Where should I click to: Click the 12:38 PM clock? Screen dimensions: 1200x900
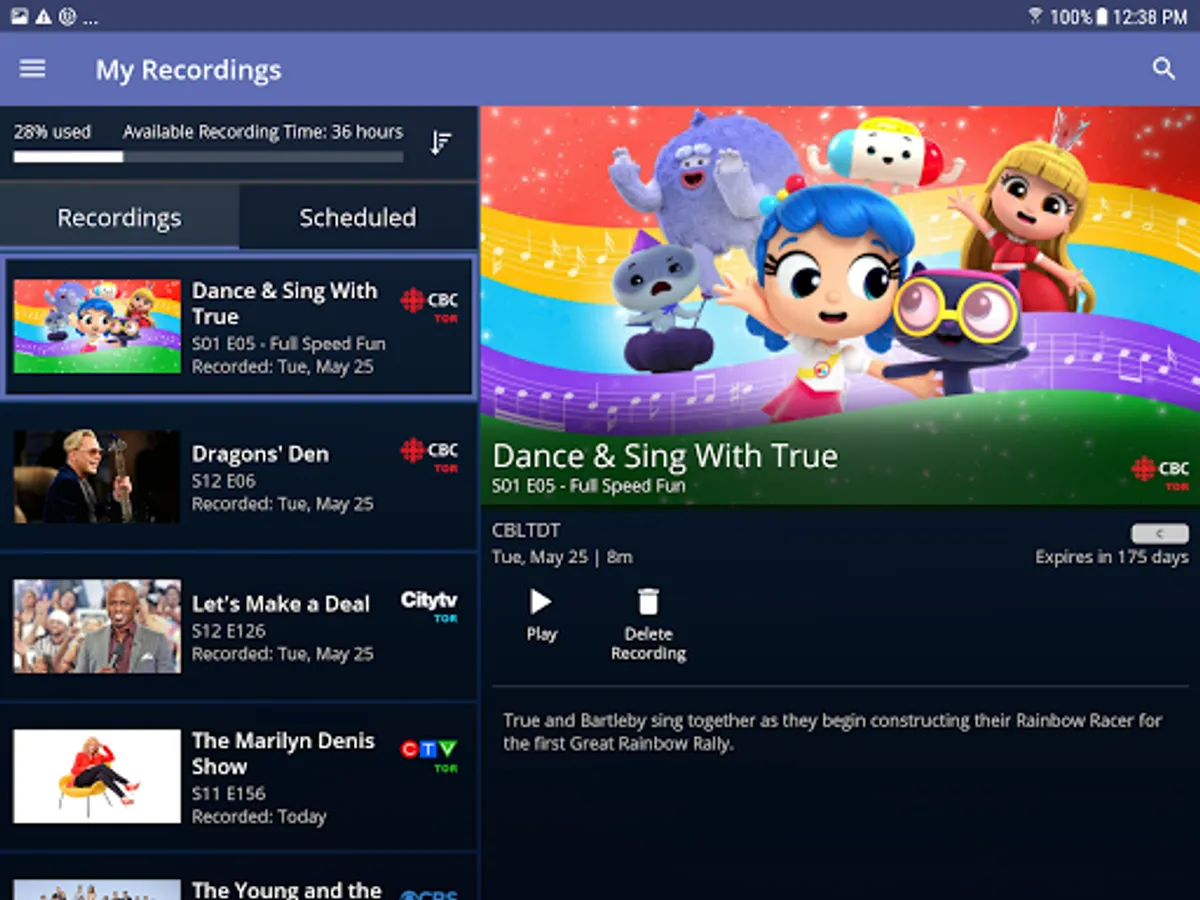tap(1149, 17)
